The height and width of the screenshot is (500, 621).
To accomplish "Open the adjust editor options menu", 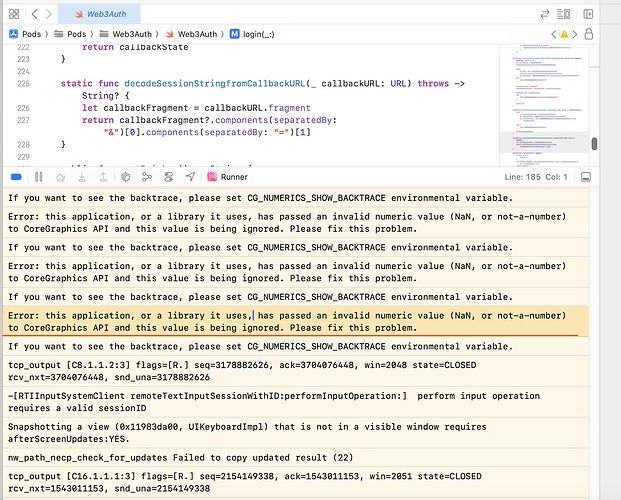I will pos(564,14).
